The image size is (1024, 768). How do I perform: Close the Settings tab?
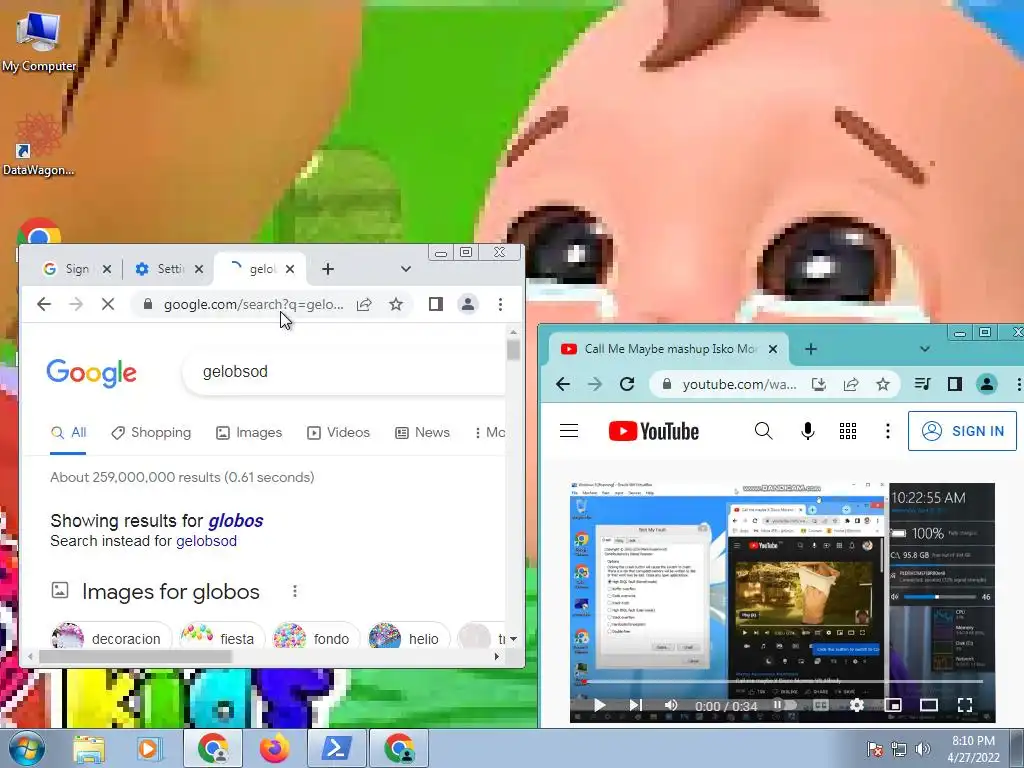199,269
